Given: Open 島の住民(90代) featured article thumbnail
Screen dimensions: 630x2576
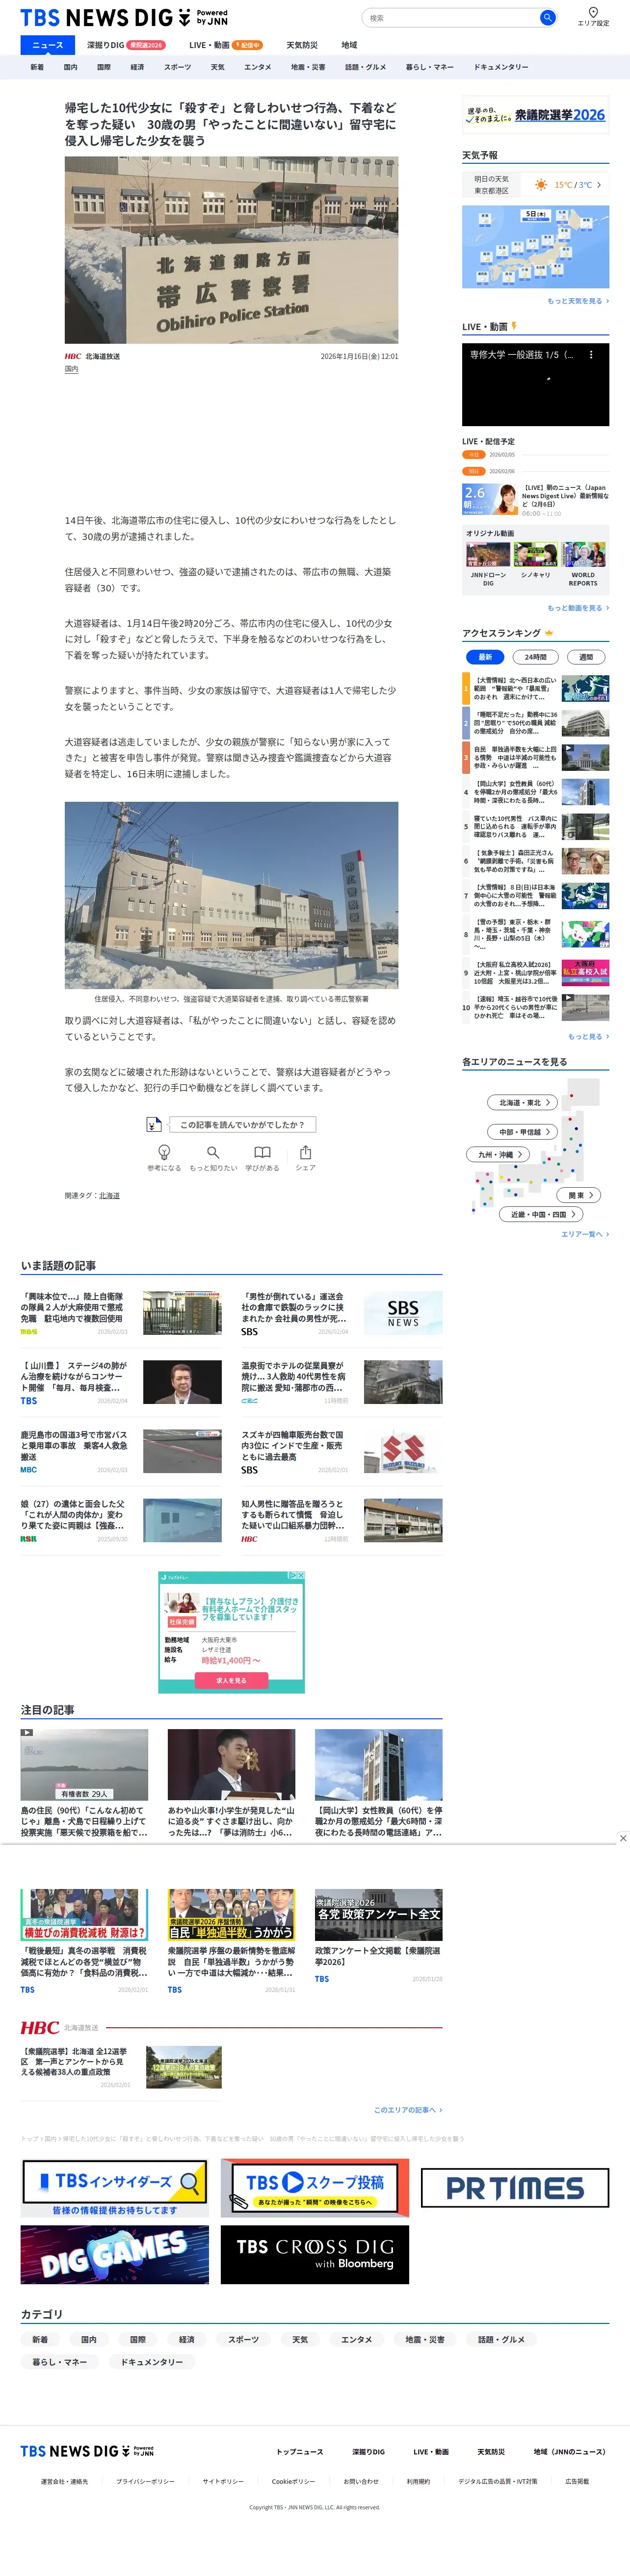Looking at the screenshot, I should pos(84,1765).
